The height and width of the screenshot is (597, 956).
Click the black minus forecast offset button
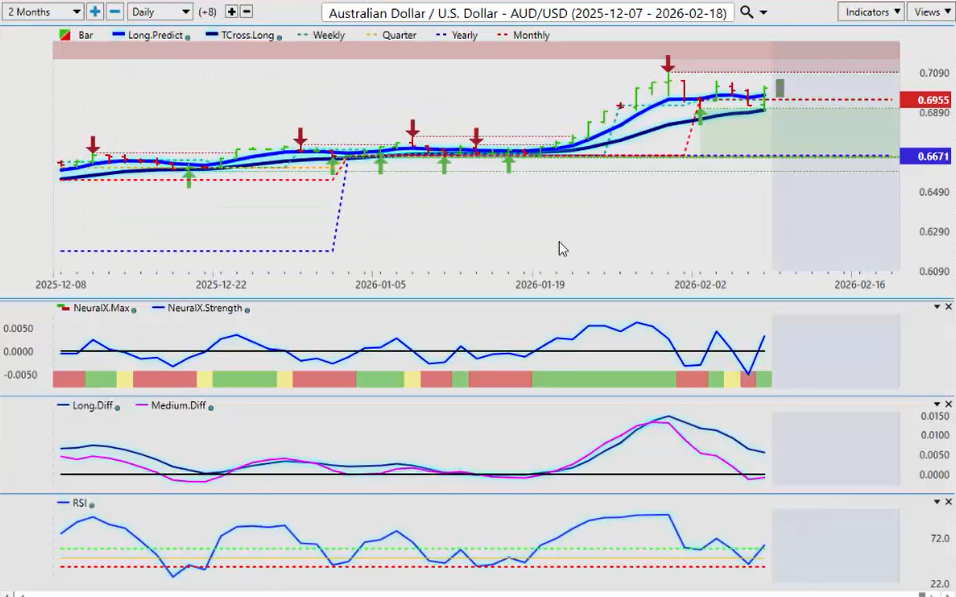pos(247,12)
